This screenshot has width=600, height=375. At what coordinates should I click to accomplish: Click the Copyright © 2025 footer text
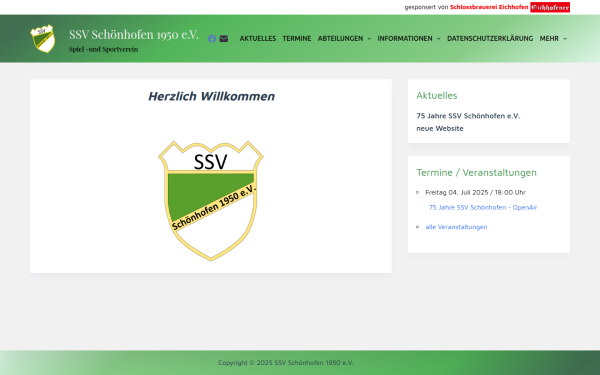(286, 363)
